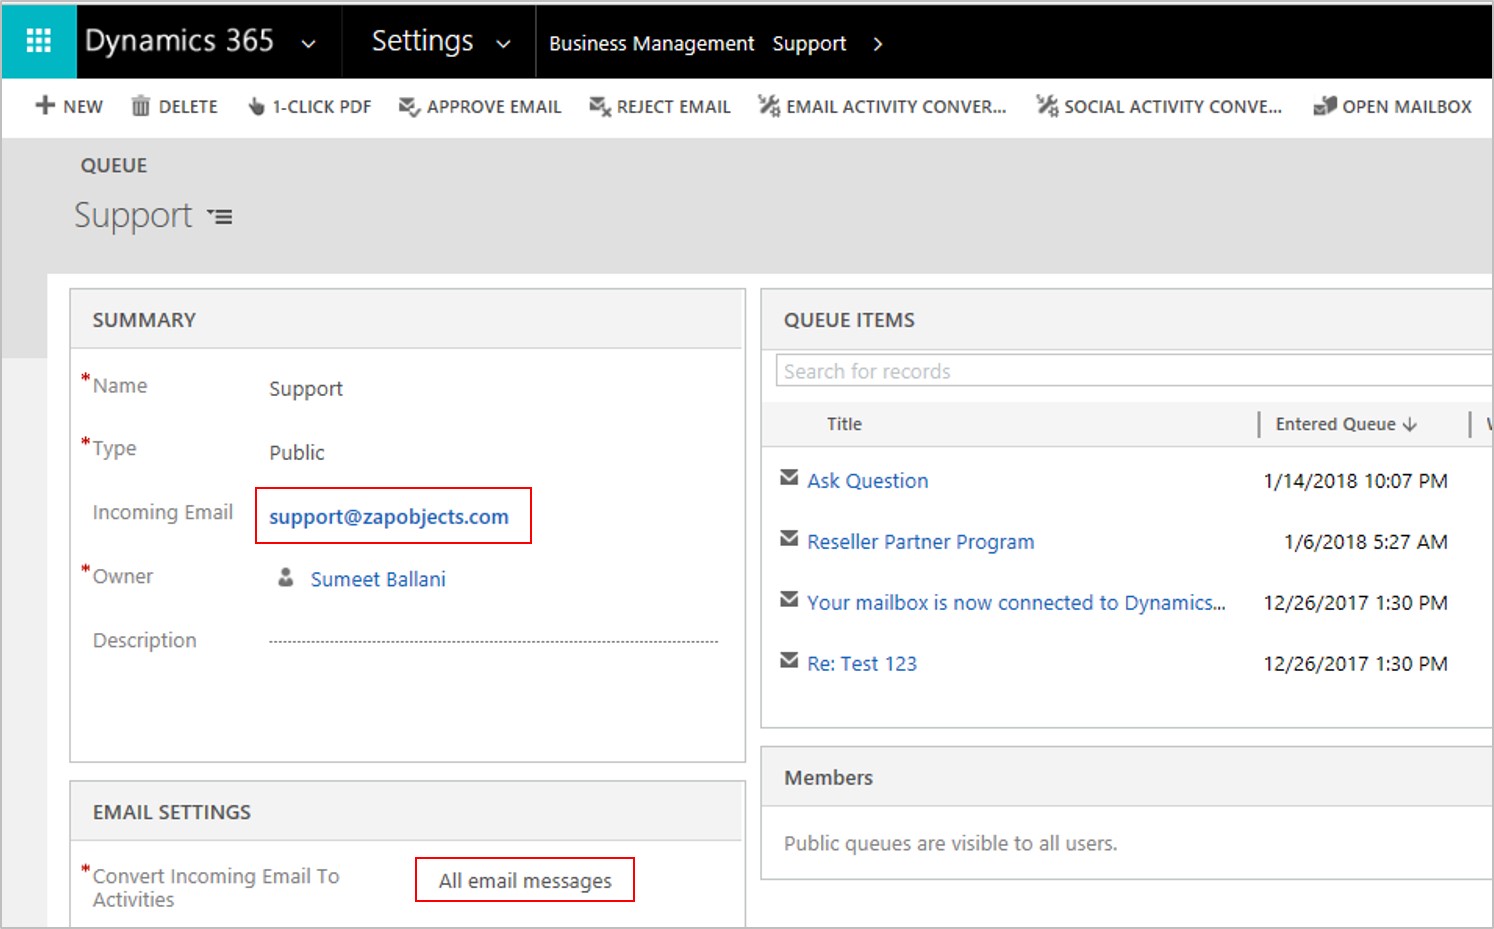
Task: Click the Approve Email icon
Action: (x=408, y=106)
